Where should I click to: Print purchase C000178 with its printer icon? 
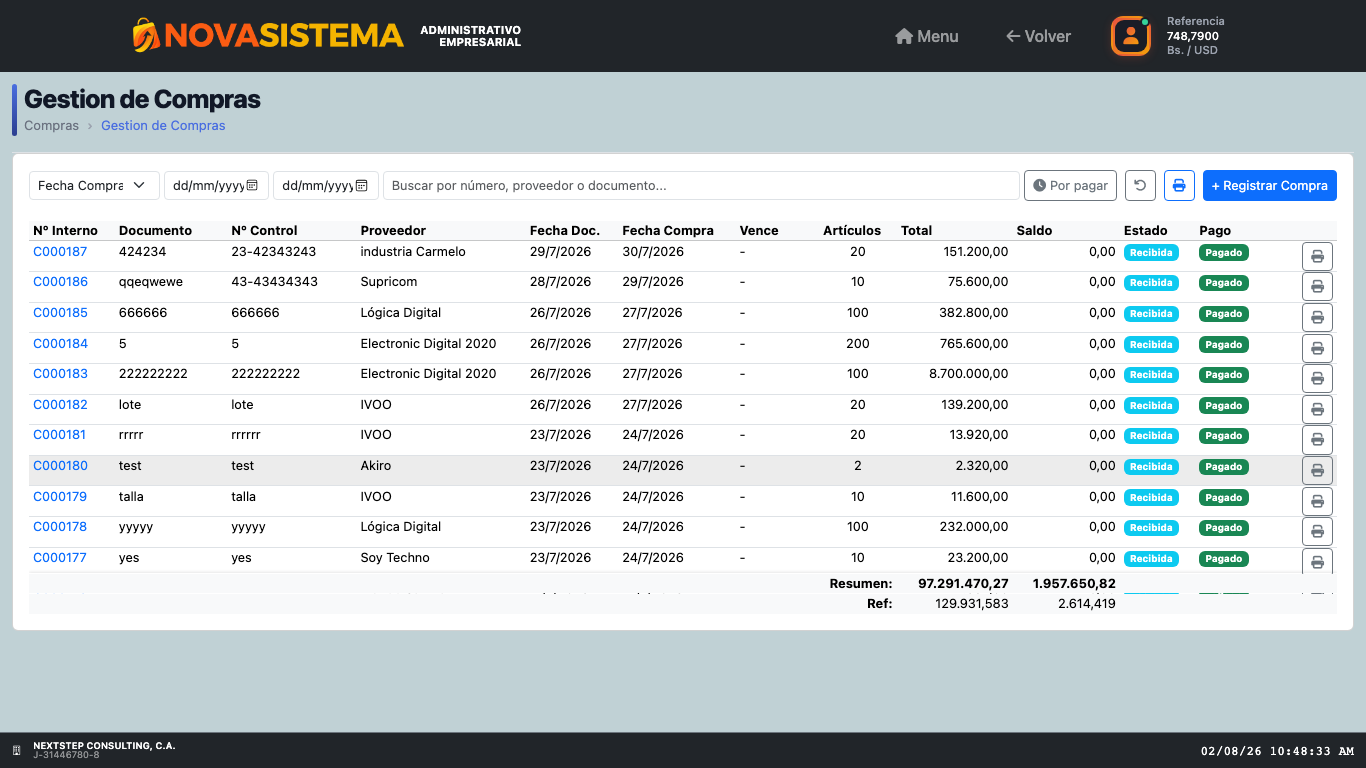(x=1317, y=532)
